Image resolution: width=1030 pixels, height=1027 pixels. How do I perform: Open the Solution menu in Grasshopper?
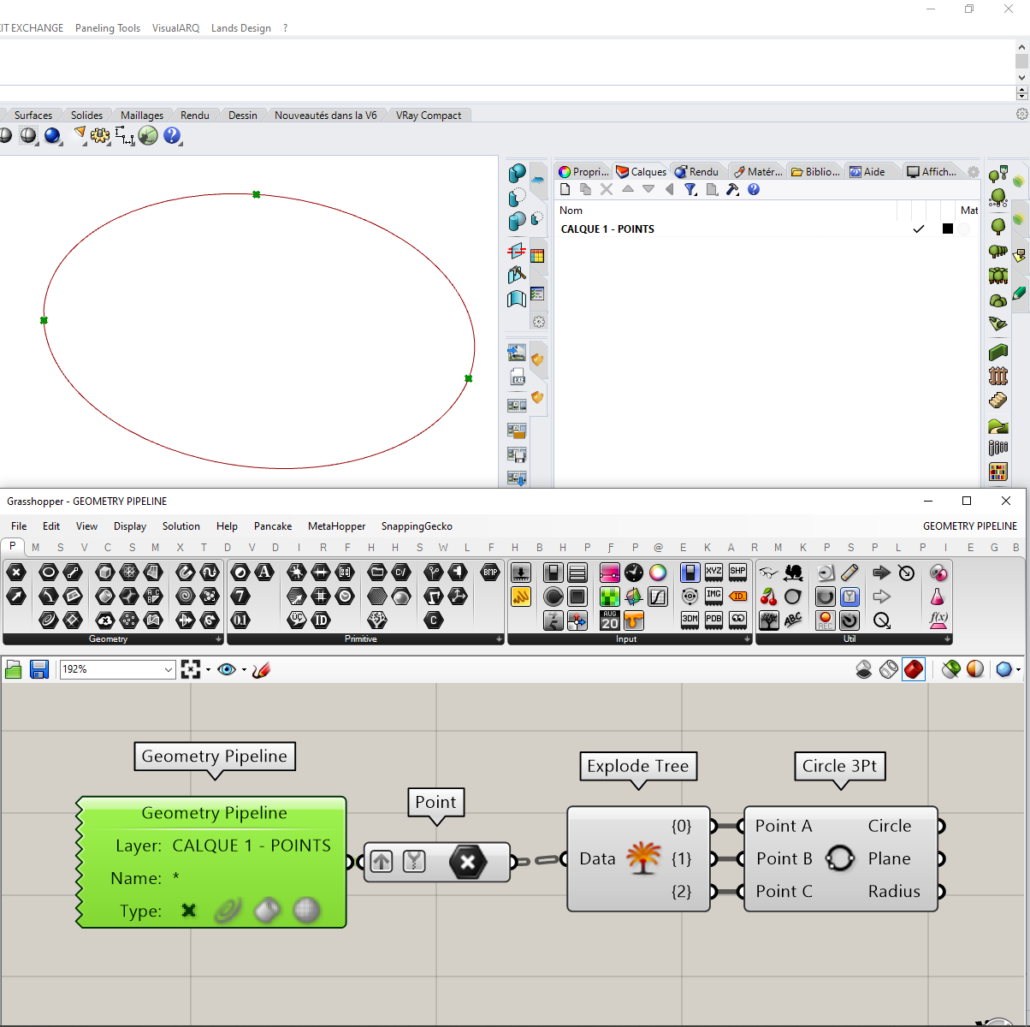click(x=181, y=526)
